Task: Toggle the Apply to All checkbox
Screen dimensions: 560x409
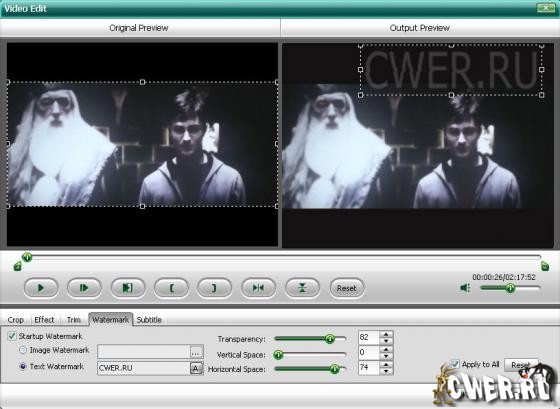Action: click(455, 364)
